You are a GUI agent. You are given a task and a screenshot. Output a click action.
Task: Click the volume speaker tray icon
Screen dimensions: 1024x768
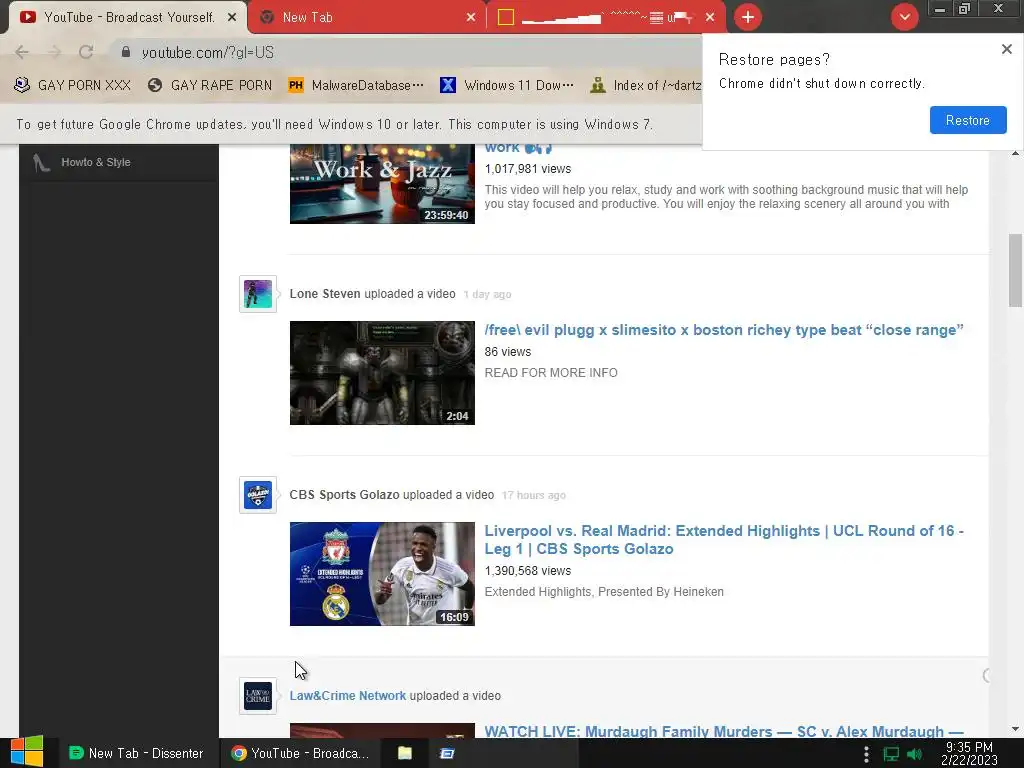[914, 754]
